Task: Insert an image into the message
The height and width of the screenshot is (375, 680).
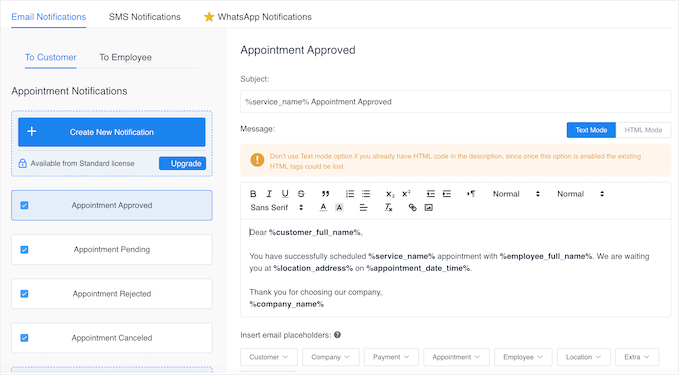Action: [x=428, y=208]
